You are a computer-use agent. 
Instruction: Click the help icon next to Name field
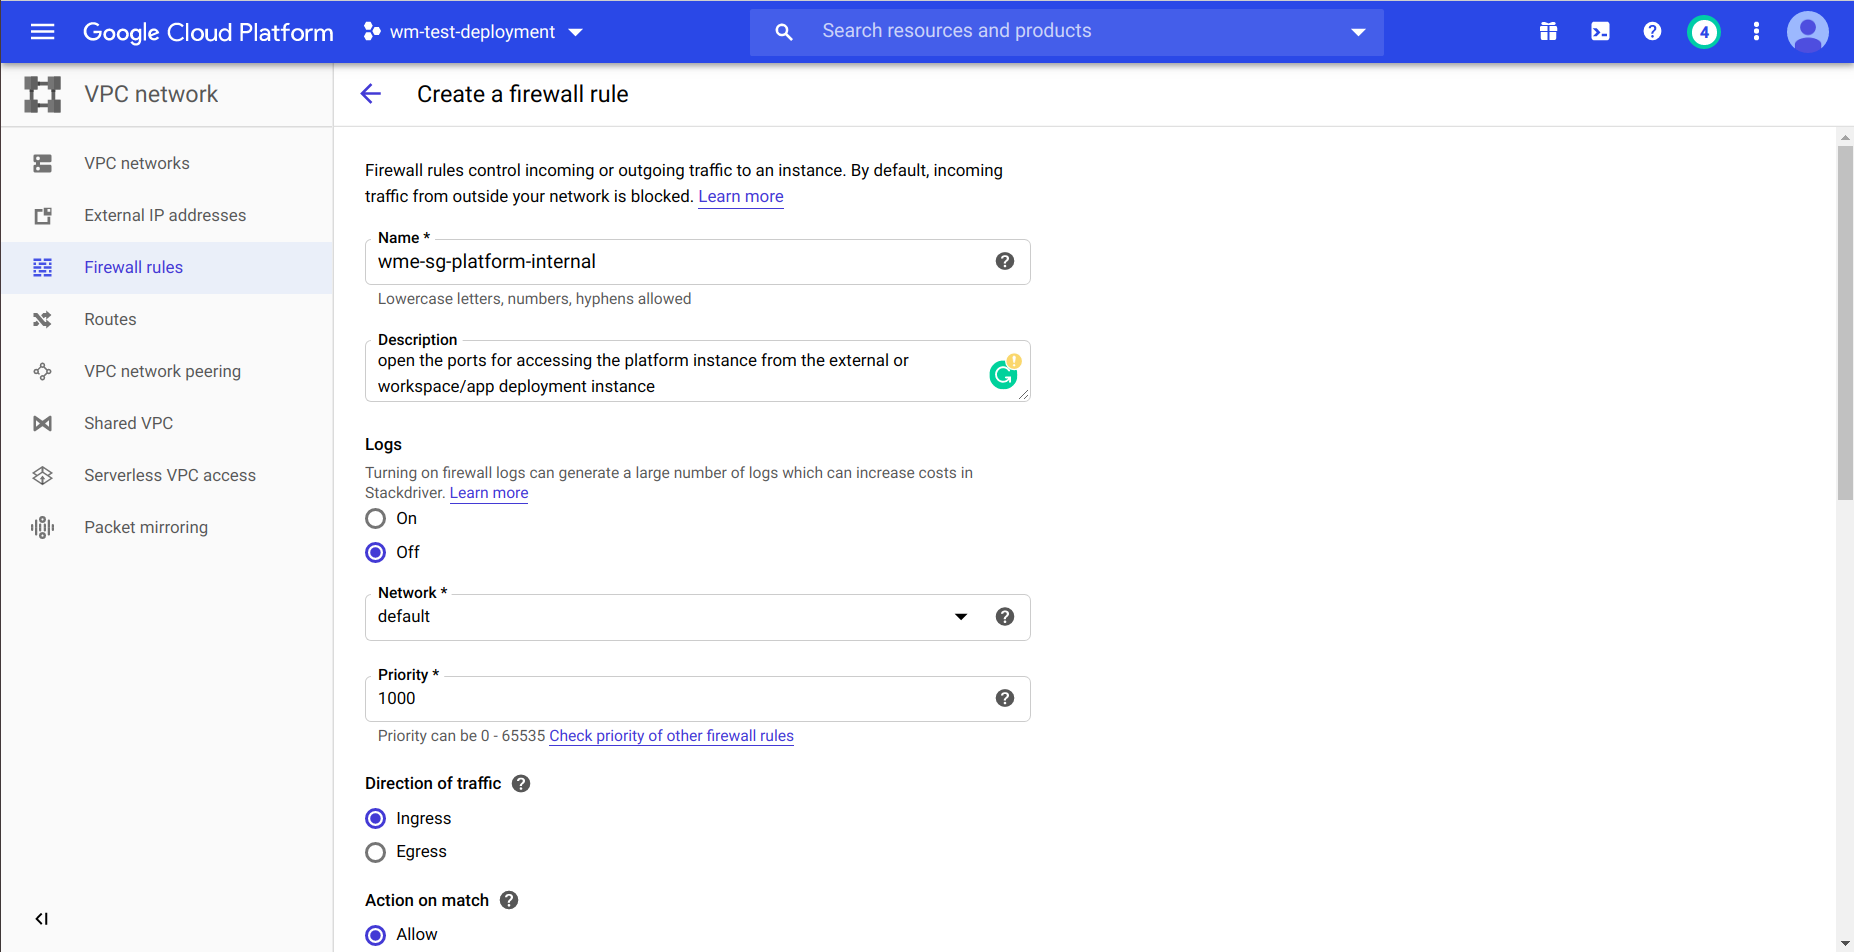click(1004, 261)
